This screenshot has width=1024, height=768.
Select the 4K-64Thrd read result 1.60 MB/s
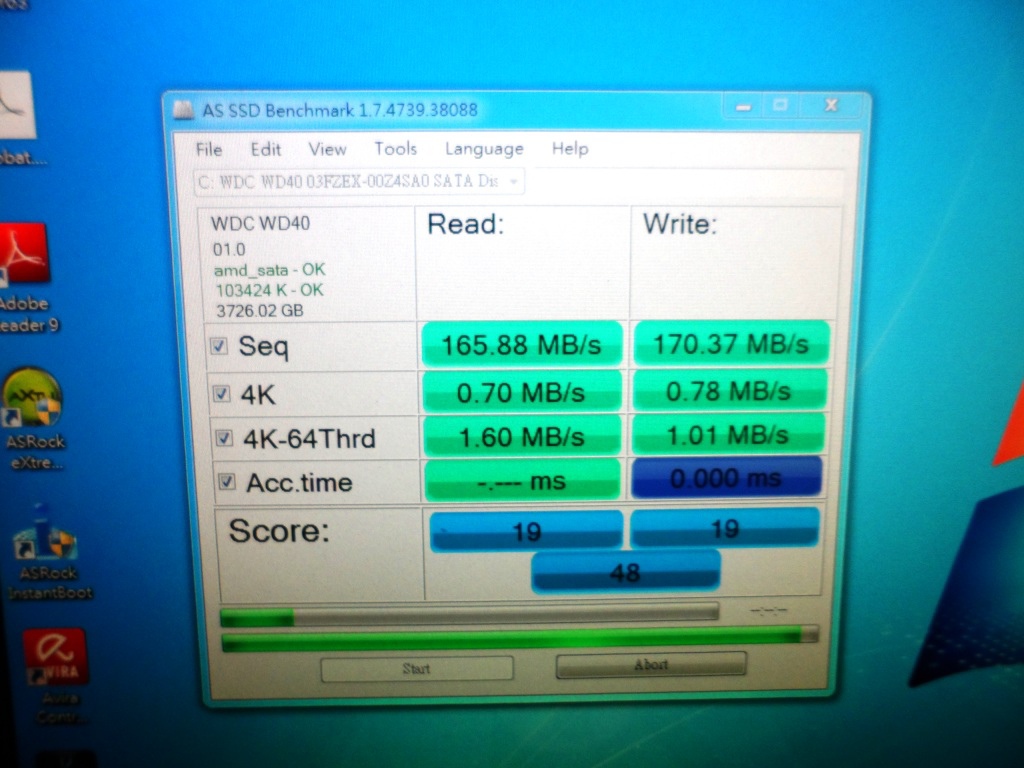(521, 436)
